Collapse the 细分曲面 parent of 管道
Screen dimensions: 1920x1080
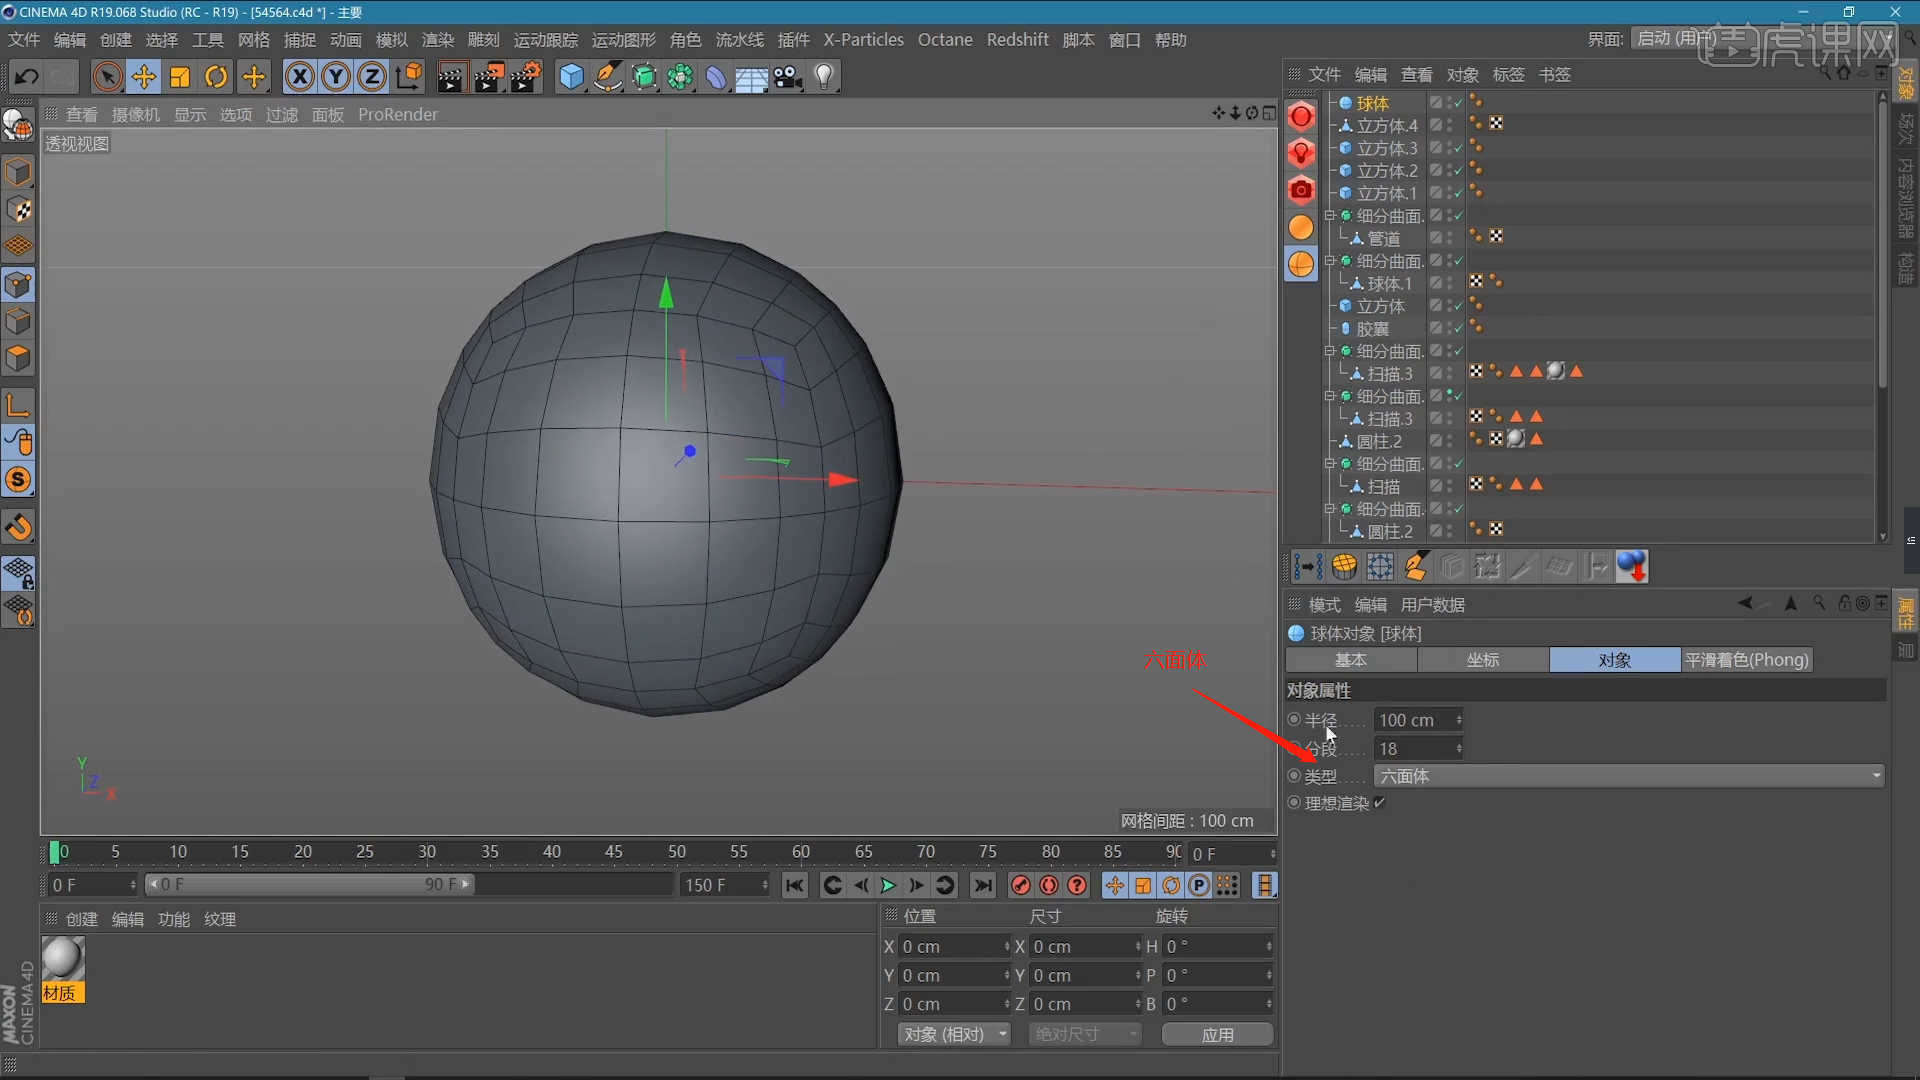point(1330,215)
